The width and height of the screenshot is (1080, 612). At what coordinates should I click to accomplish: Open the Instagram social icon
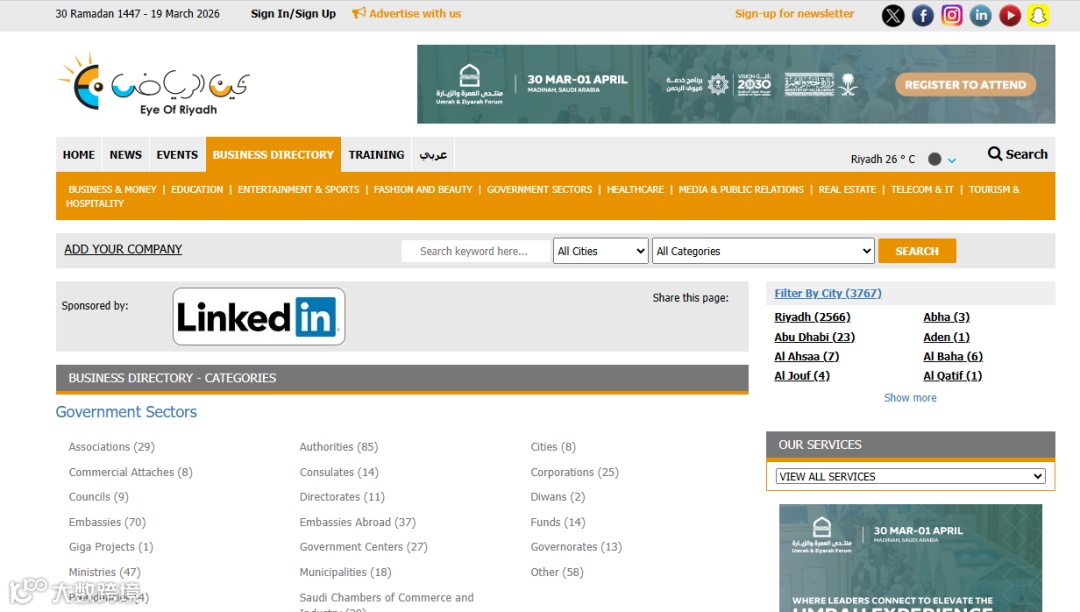tap(952, 15)
